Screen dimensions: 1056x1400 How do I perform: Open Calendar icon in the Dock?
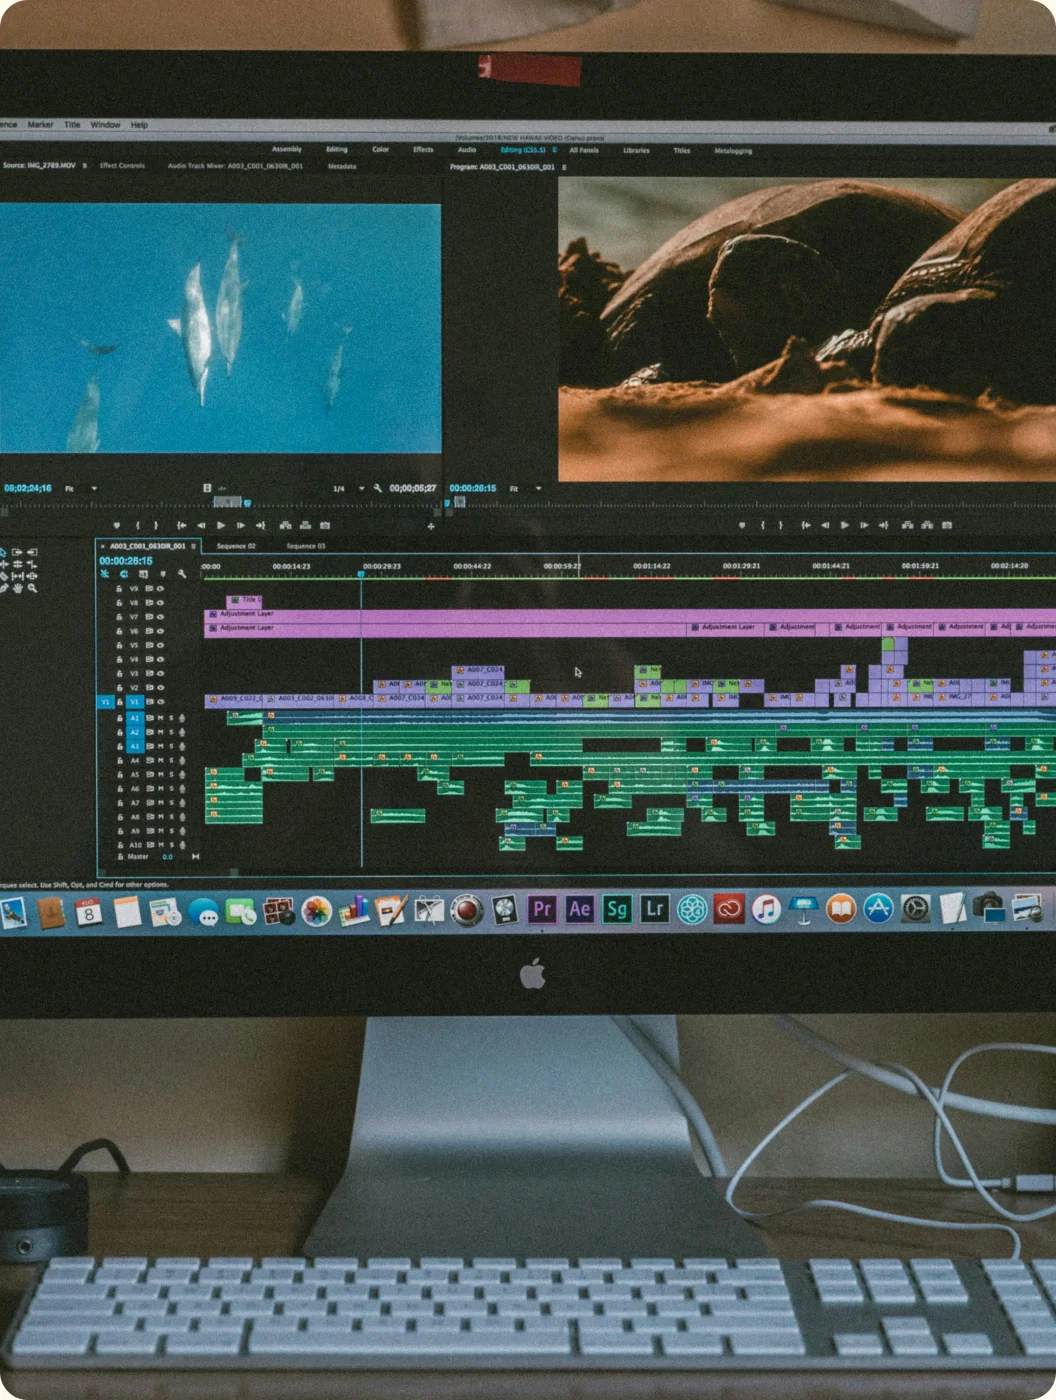(x=89, y=911)
